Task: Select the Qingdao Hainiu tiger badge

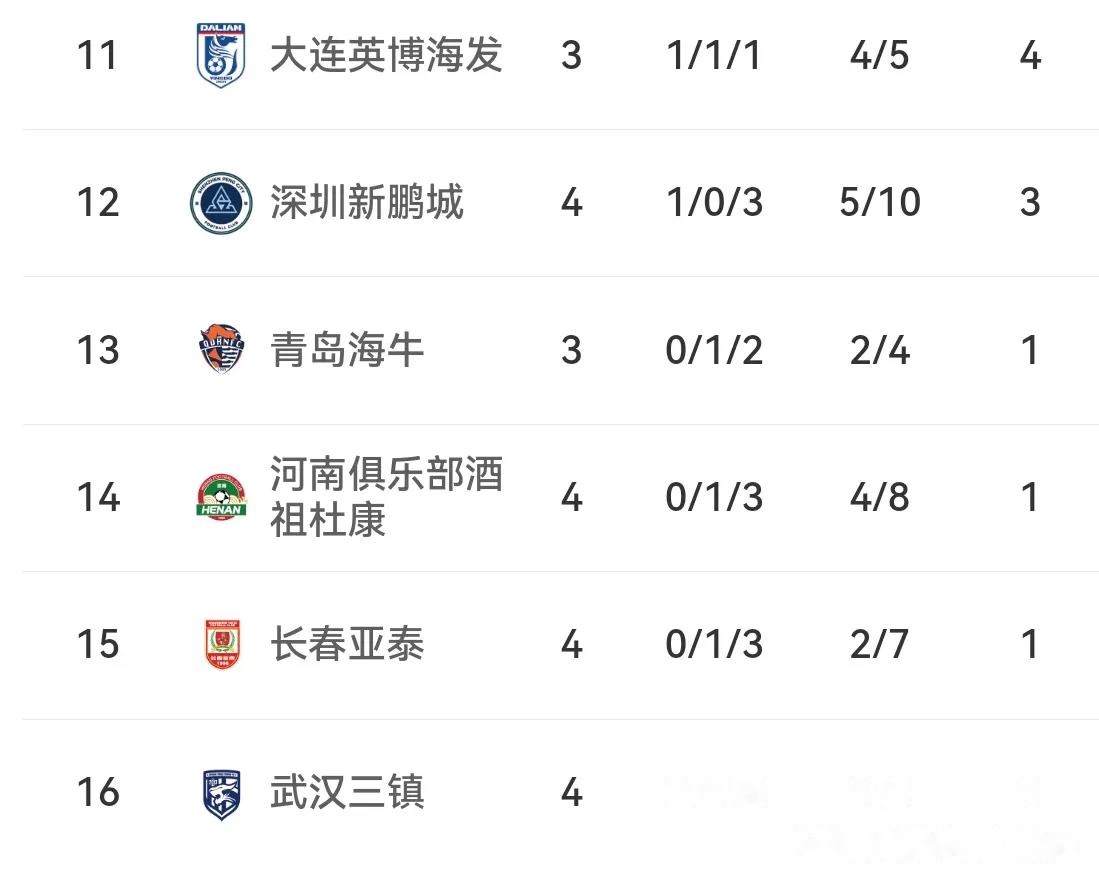Action: pos(220,350)
